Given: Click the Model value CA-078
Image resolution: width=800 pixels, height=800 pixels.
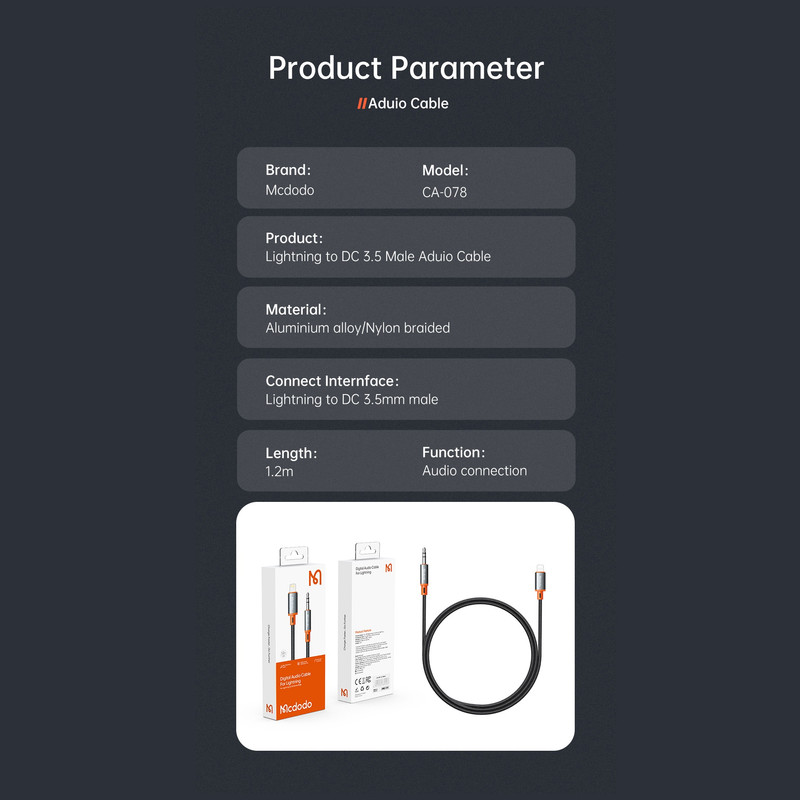Looking at the screenshot, I should (445, 192).
